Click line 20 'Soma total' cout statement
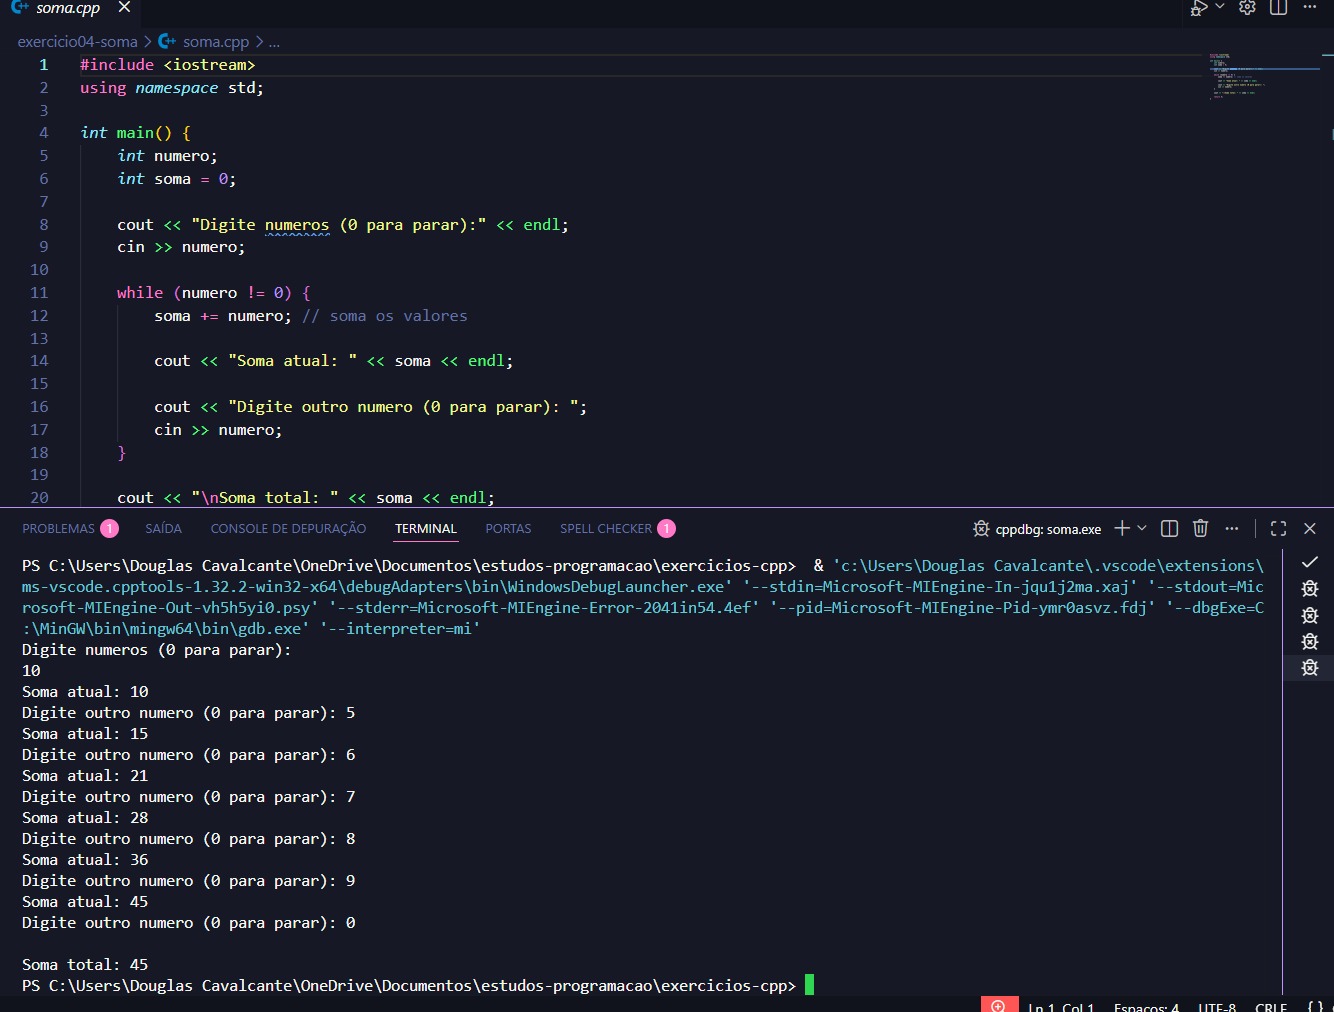The width and height of the screenshot is (1334, 1012). click(306, 498)
